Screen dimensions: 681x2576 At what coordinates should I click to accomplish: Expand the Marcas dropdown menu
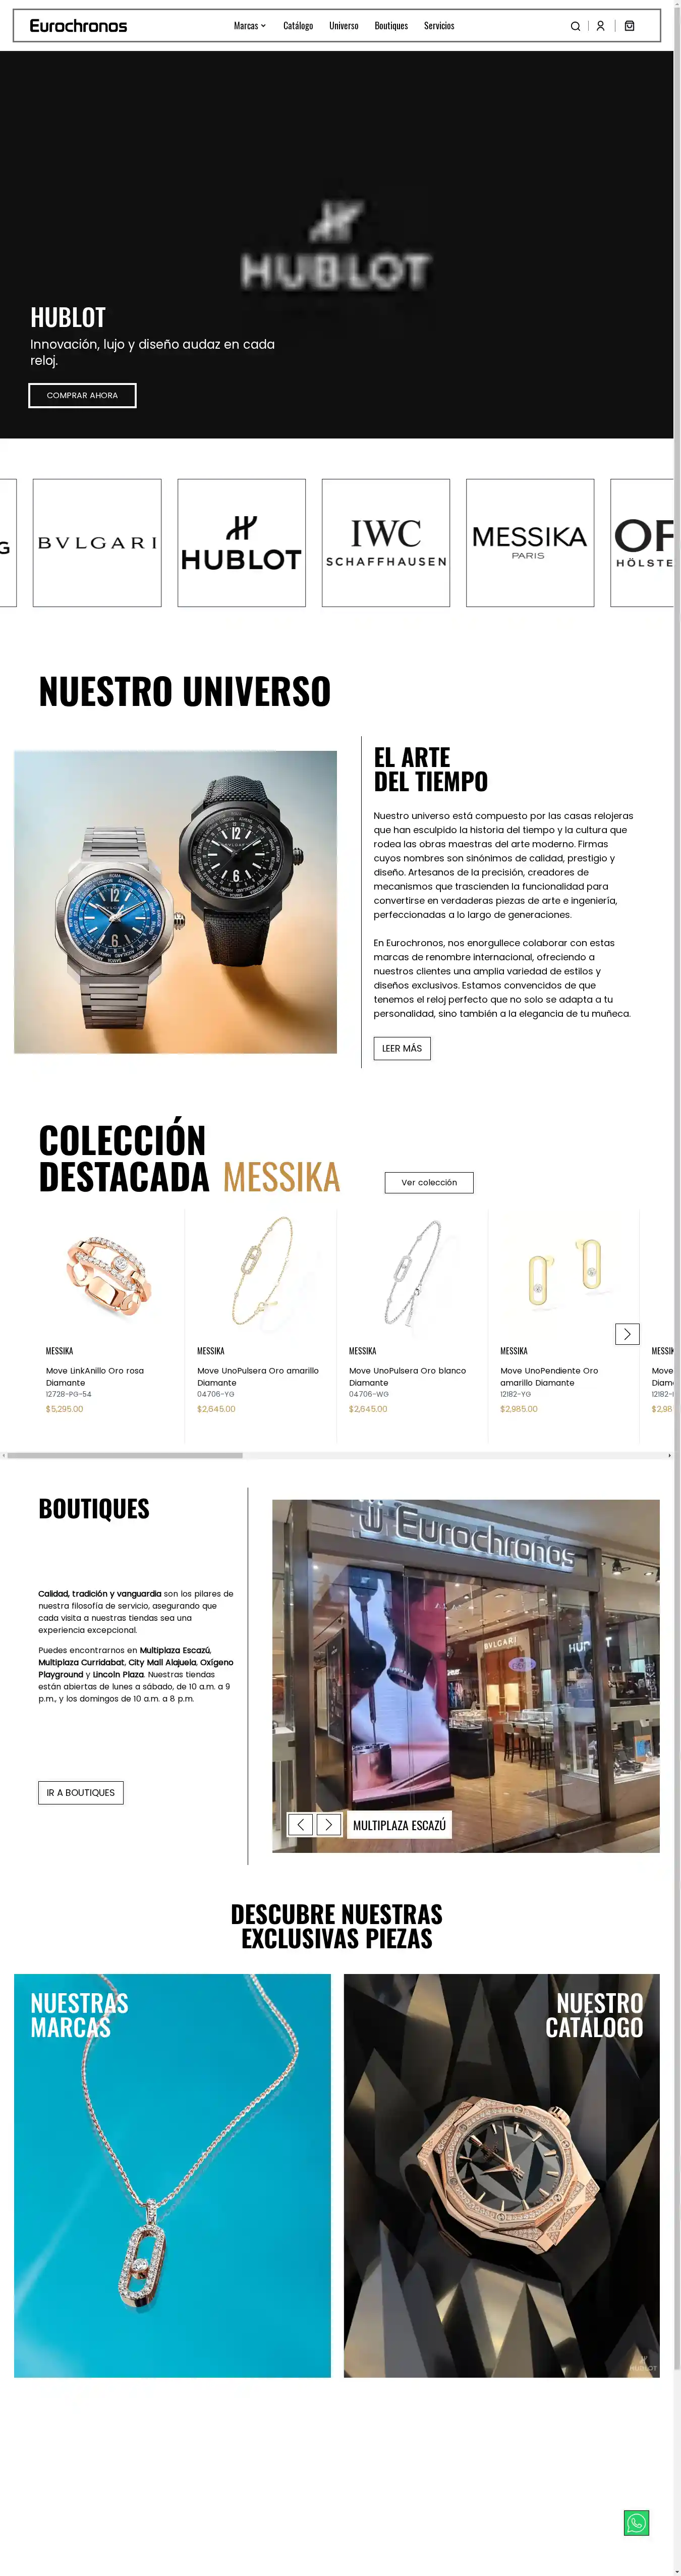250,26
